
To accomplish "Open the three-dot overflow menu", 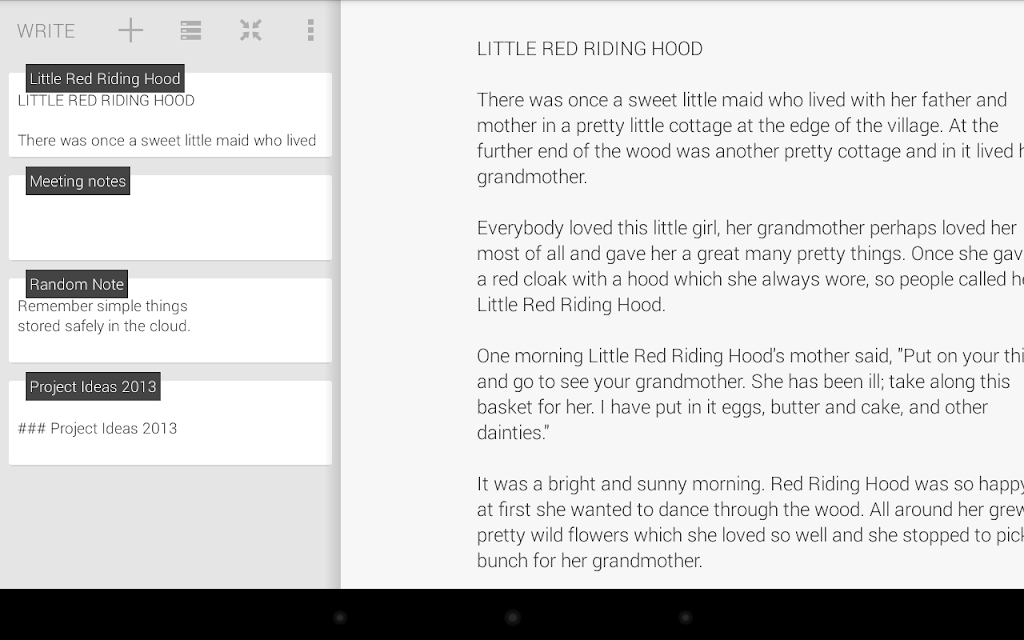I will click(311, 30).
